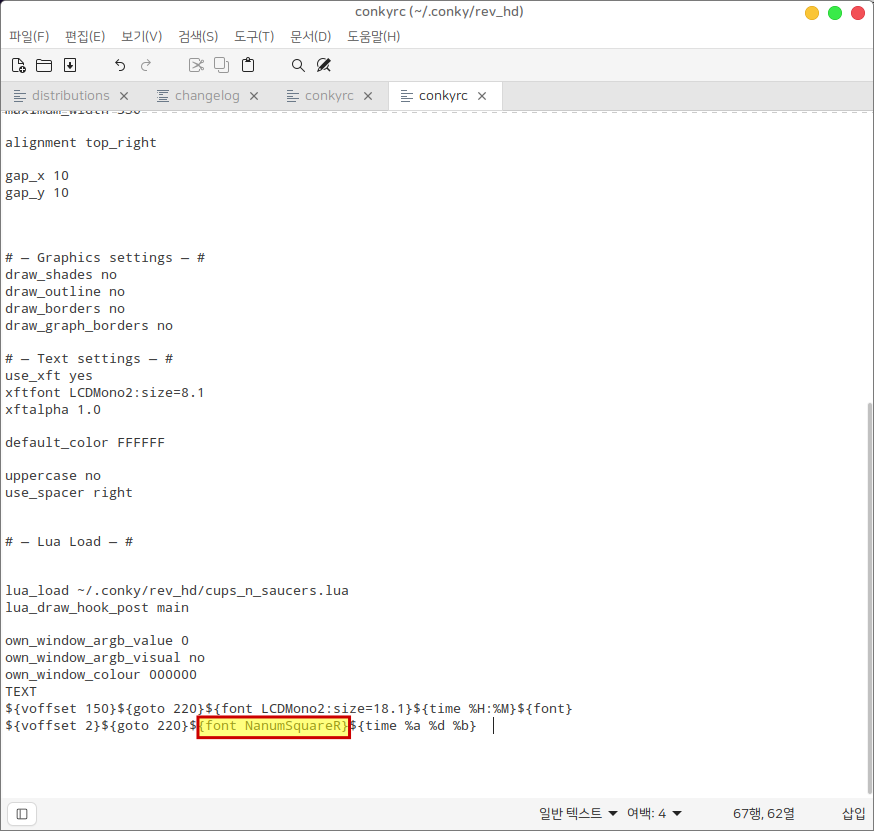The width and height of the screenshot is (874, 831).
Task: Close the changelog tab
Action: tap(254, 96)
